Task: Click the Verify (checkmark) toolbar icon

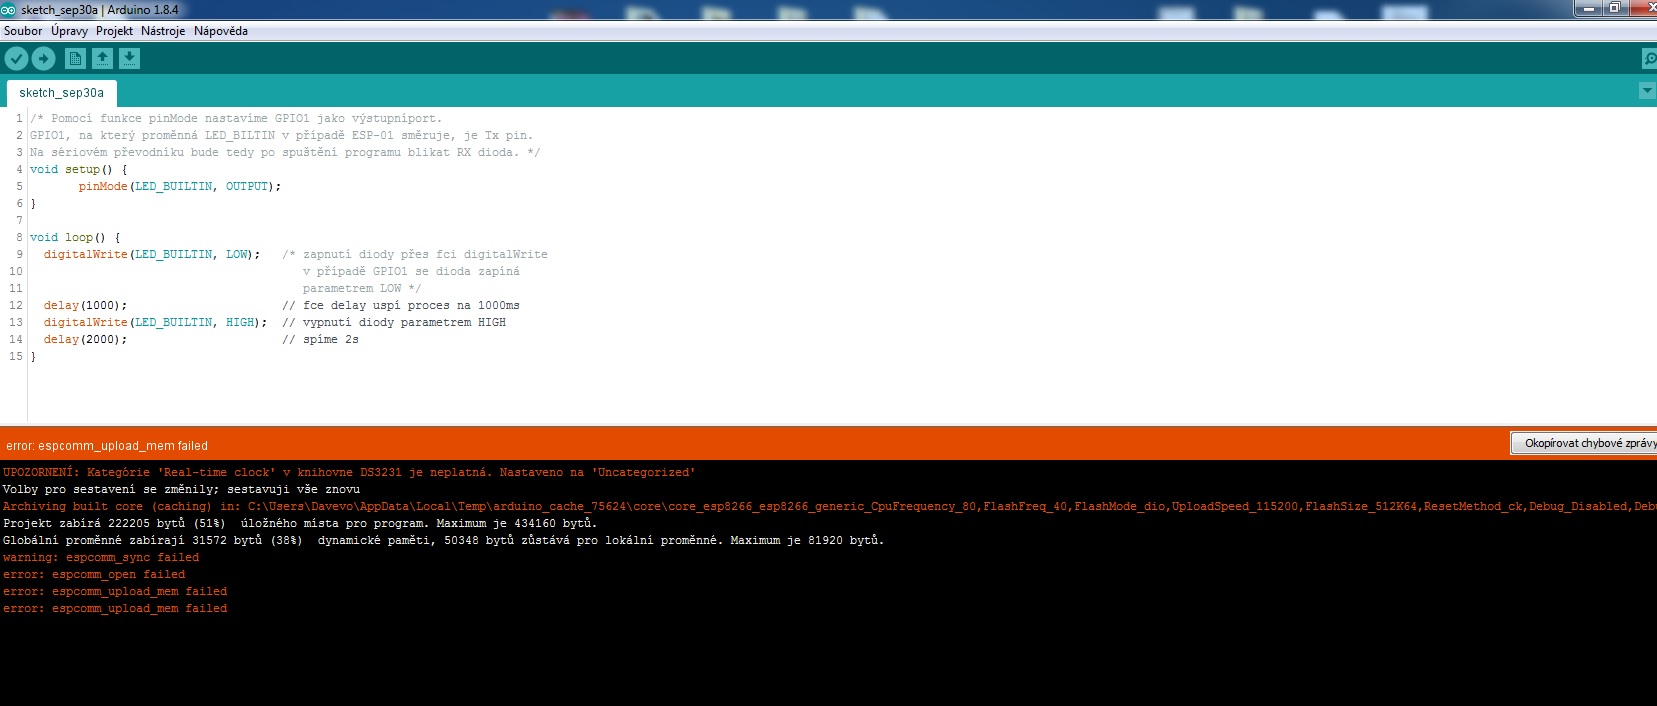Action: [16, 59]
